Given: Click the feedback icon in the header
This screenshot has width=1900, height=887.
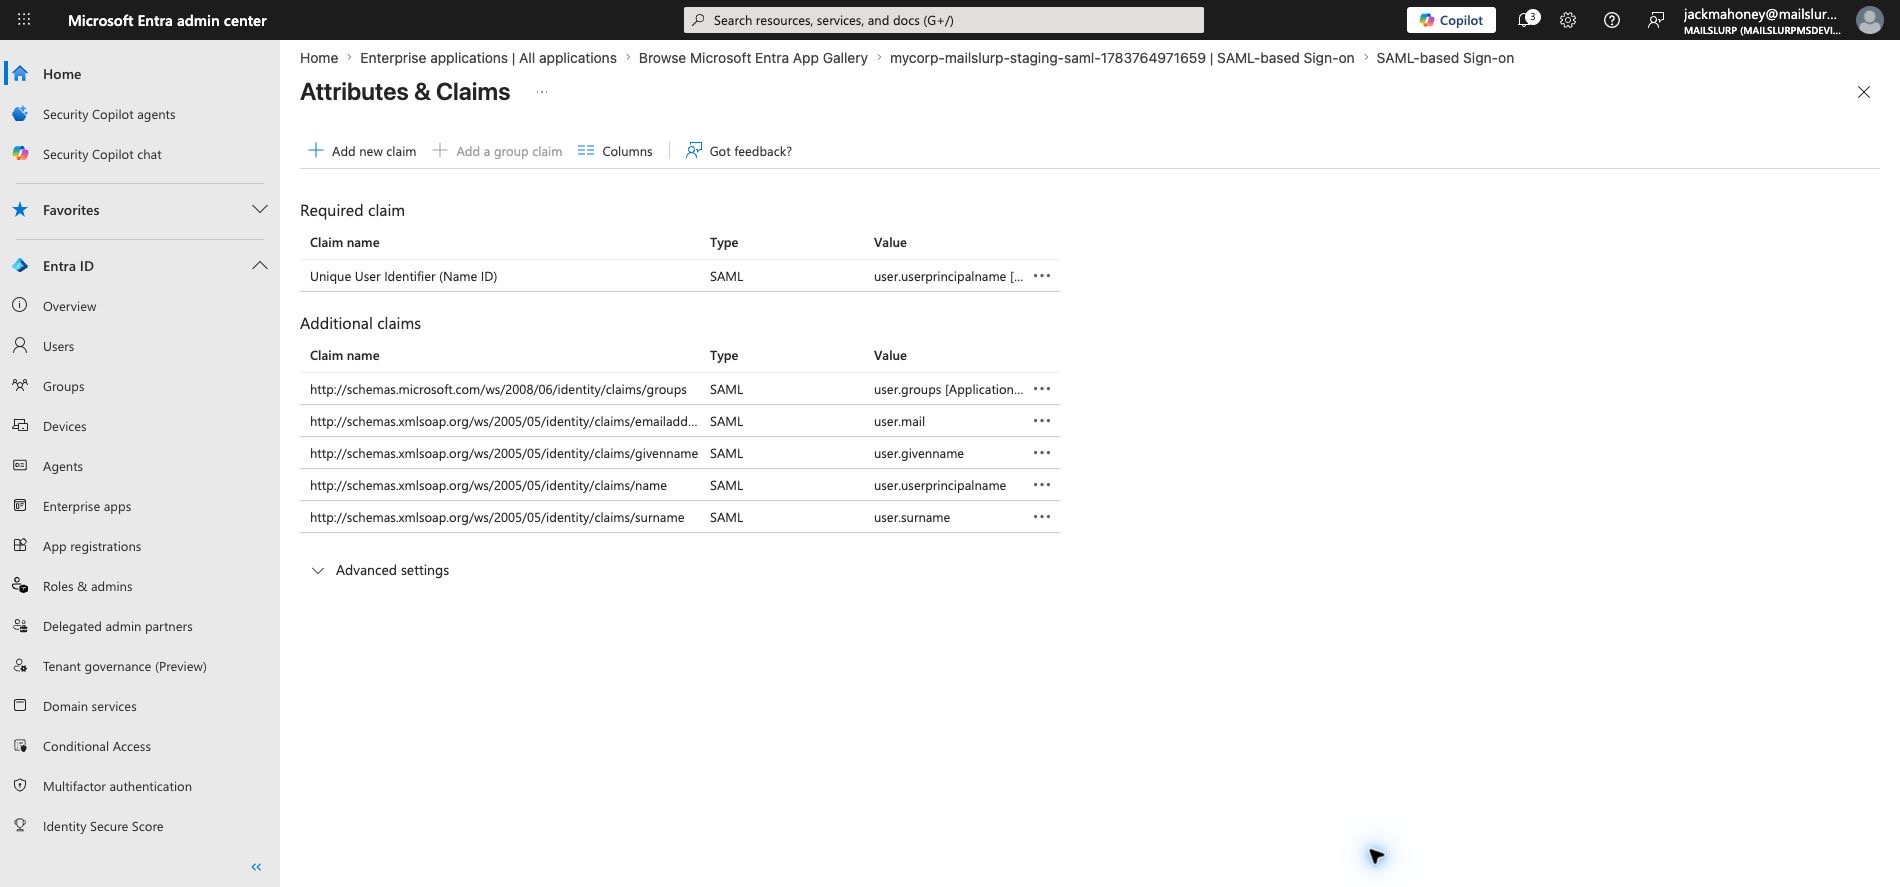Looking at the screenshot, I should click(x=1656, y=20).
